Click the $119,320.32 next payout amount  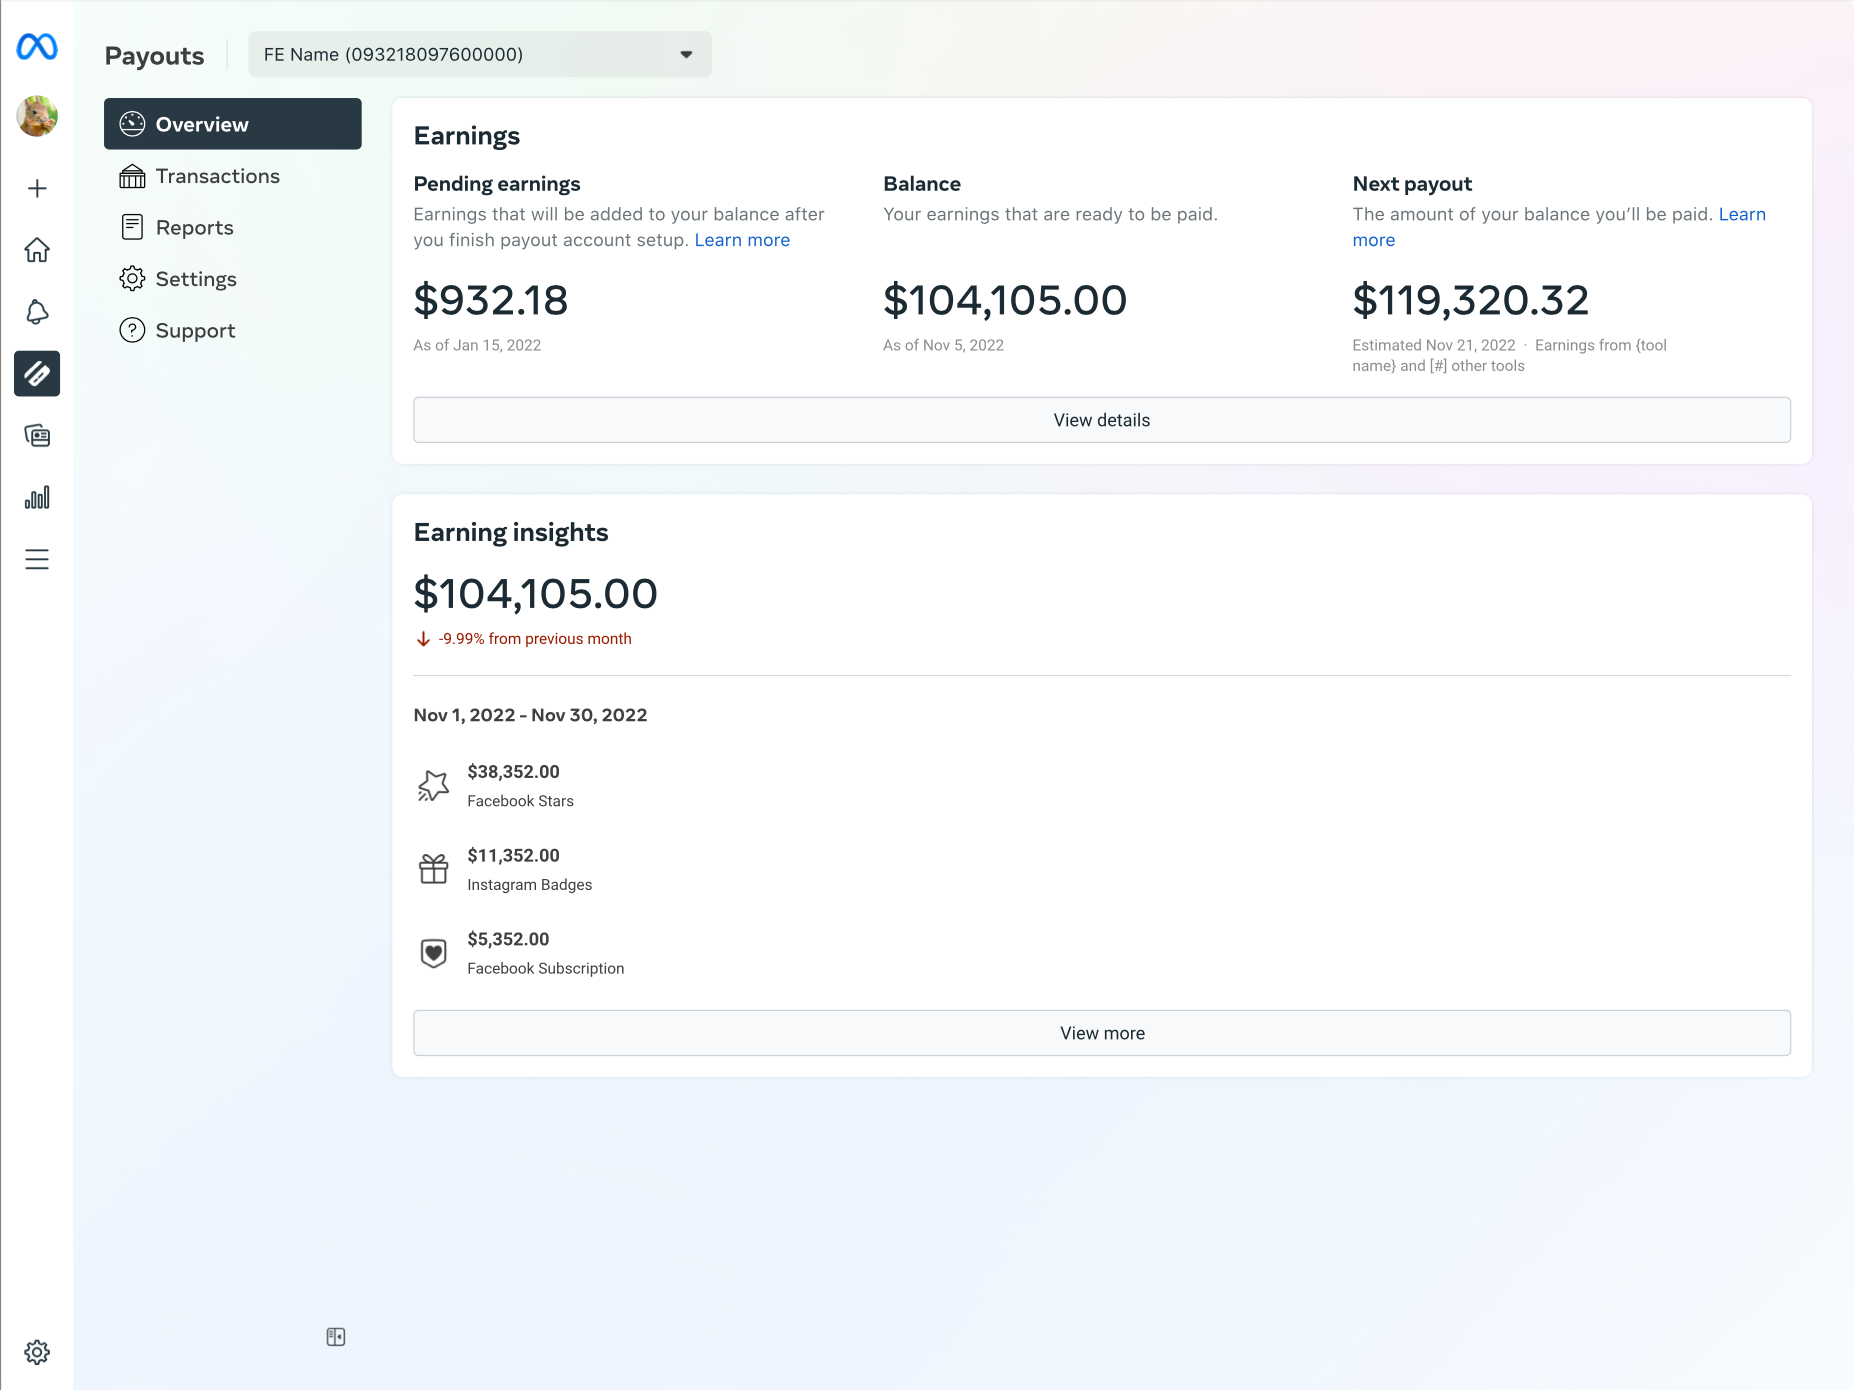coord(1471,300)
